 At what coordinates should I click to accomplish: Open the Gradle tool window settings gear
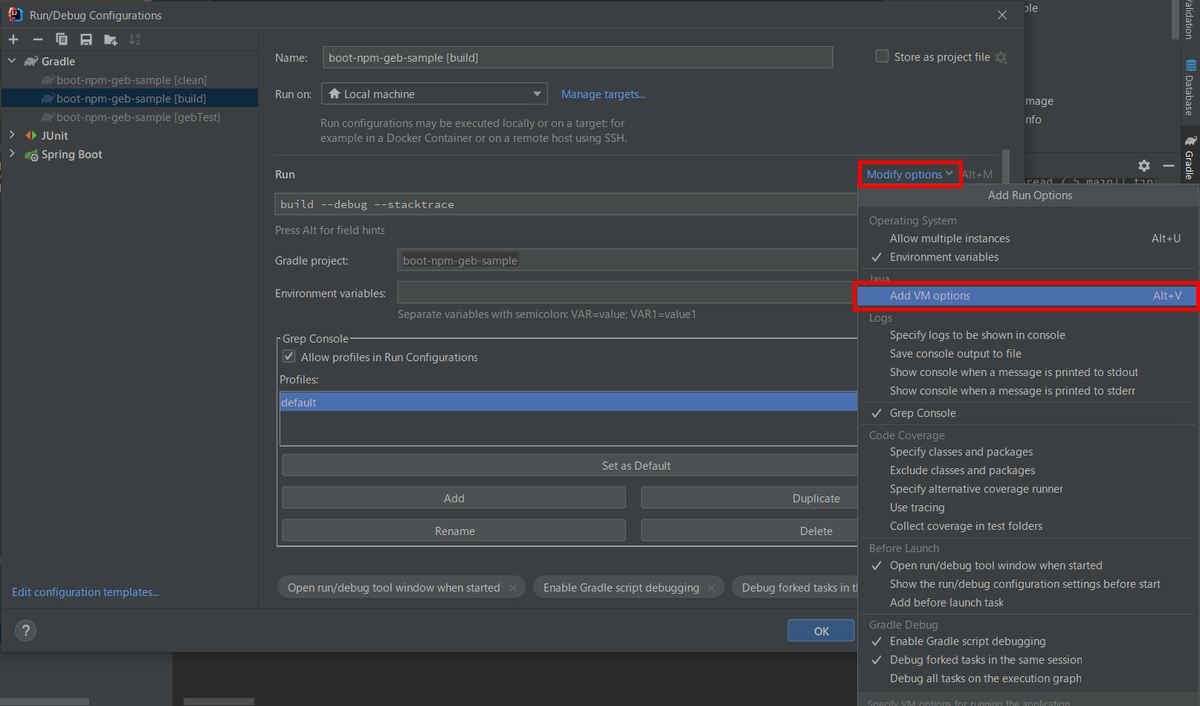[x=1144, y=165]
